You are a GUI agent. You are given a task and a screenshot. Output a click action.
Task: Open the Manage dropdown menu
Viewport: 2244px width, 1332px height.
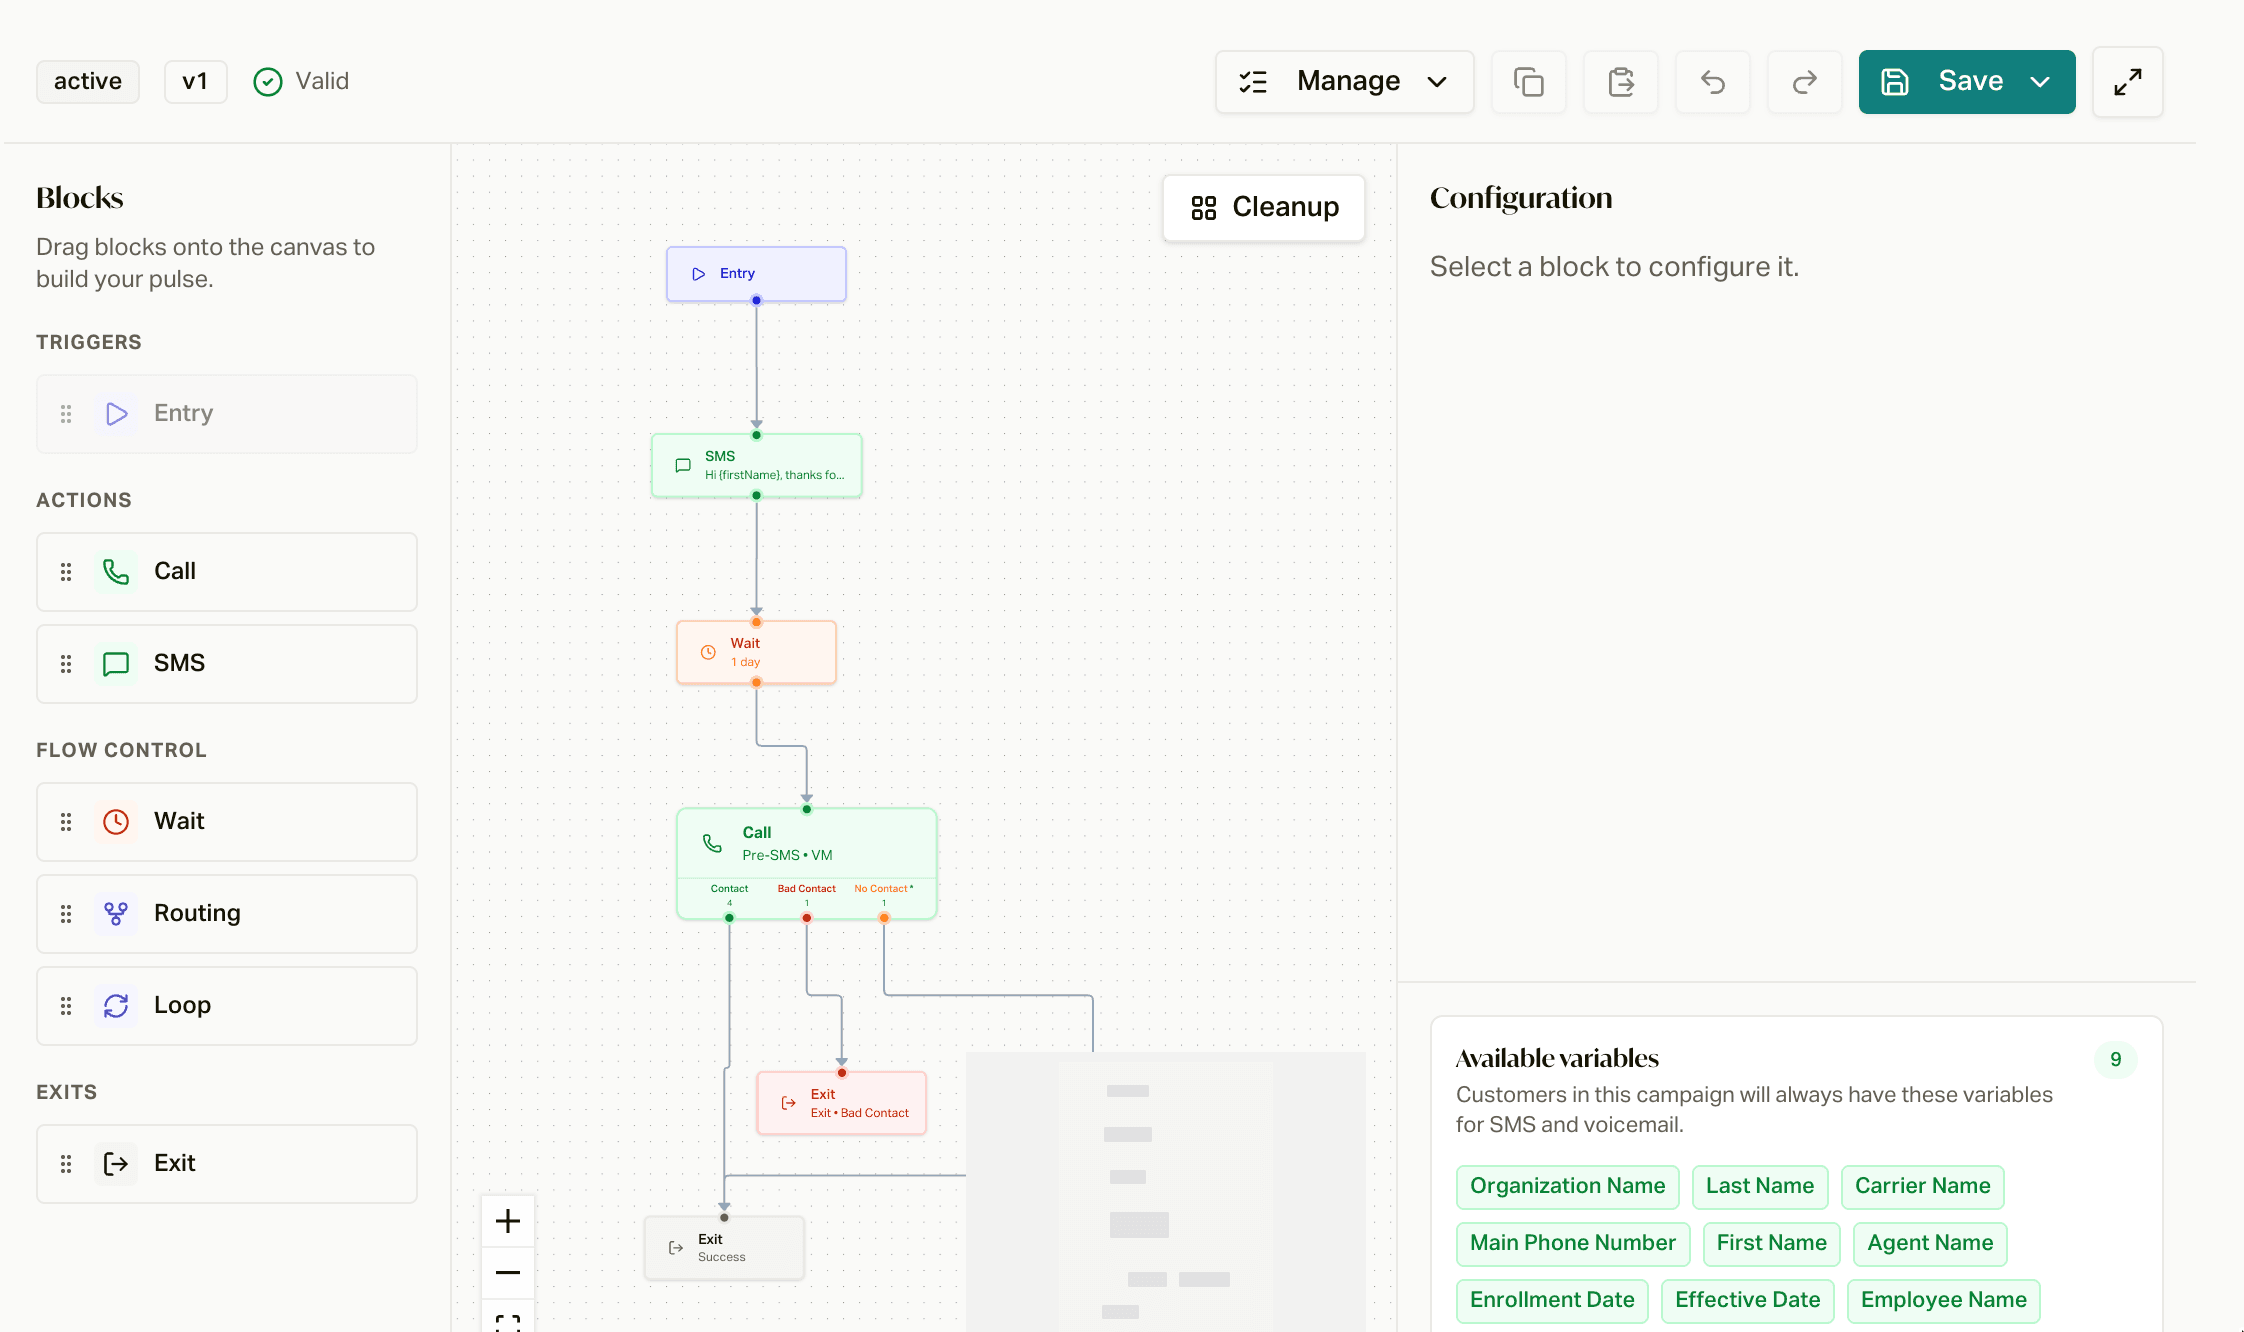(1345, 82)
